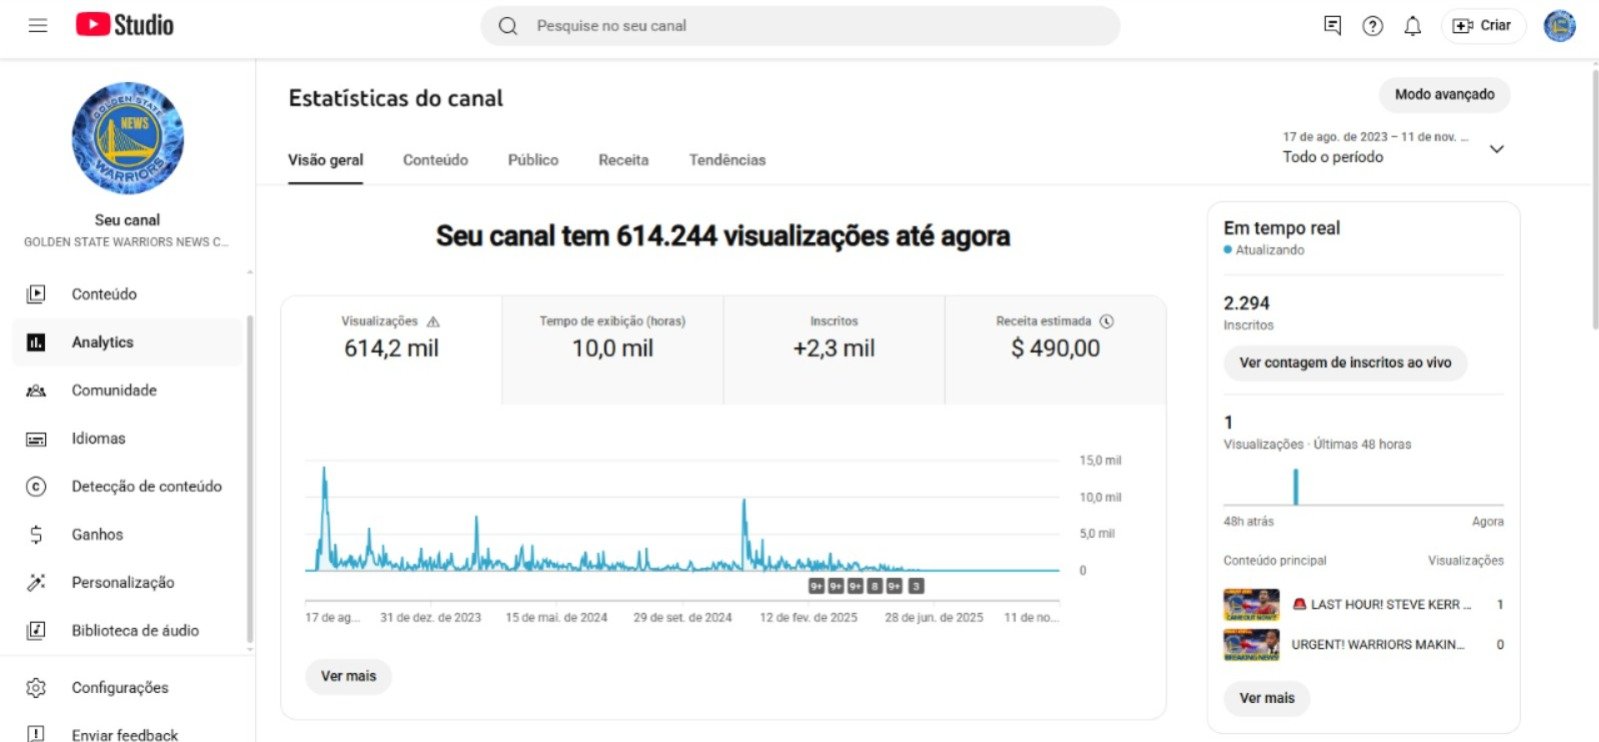Open the notifications bell
The width and height of the screenshot is (1599, 742).
coord(1412,26)
